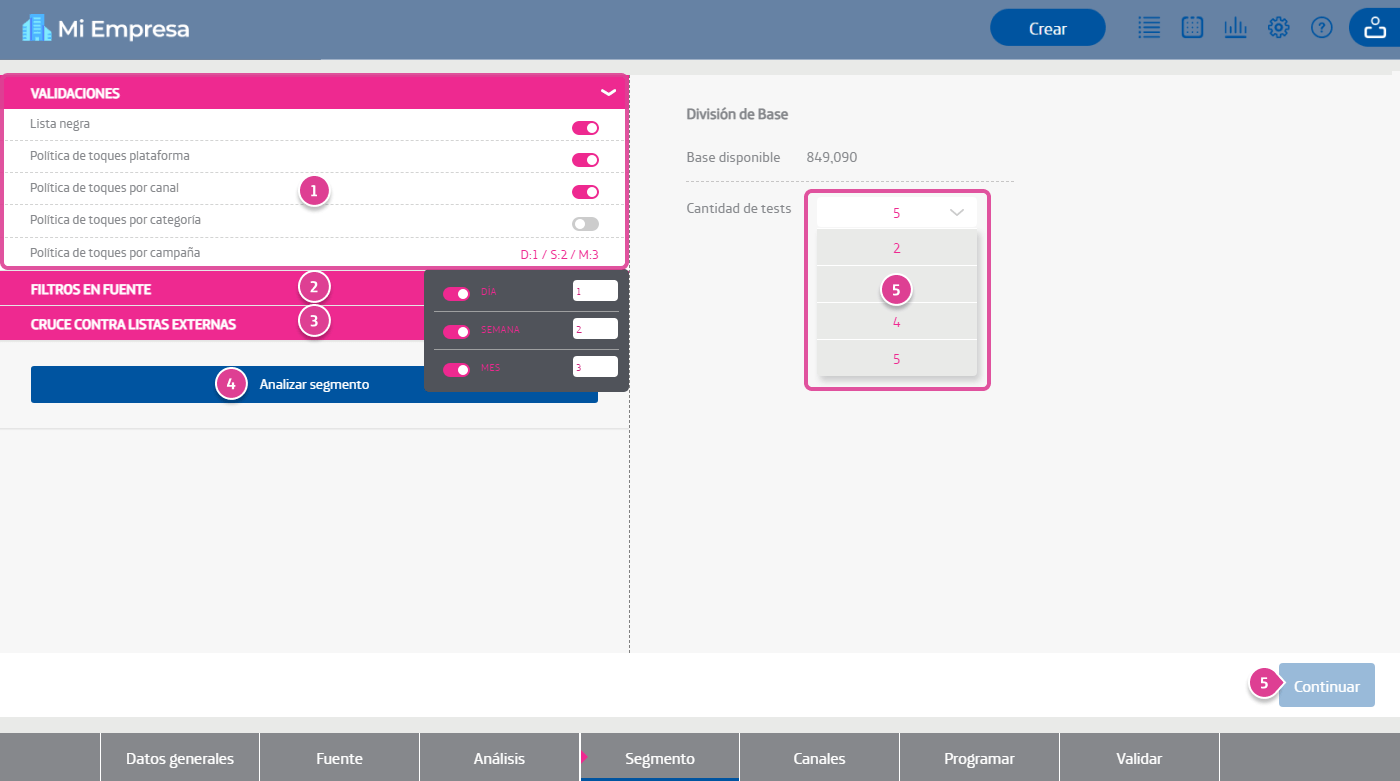Toggle the SEMANA switch in popup

(x=456, y=331)
